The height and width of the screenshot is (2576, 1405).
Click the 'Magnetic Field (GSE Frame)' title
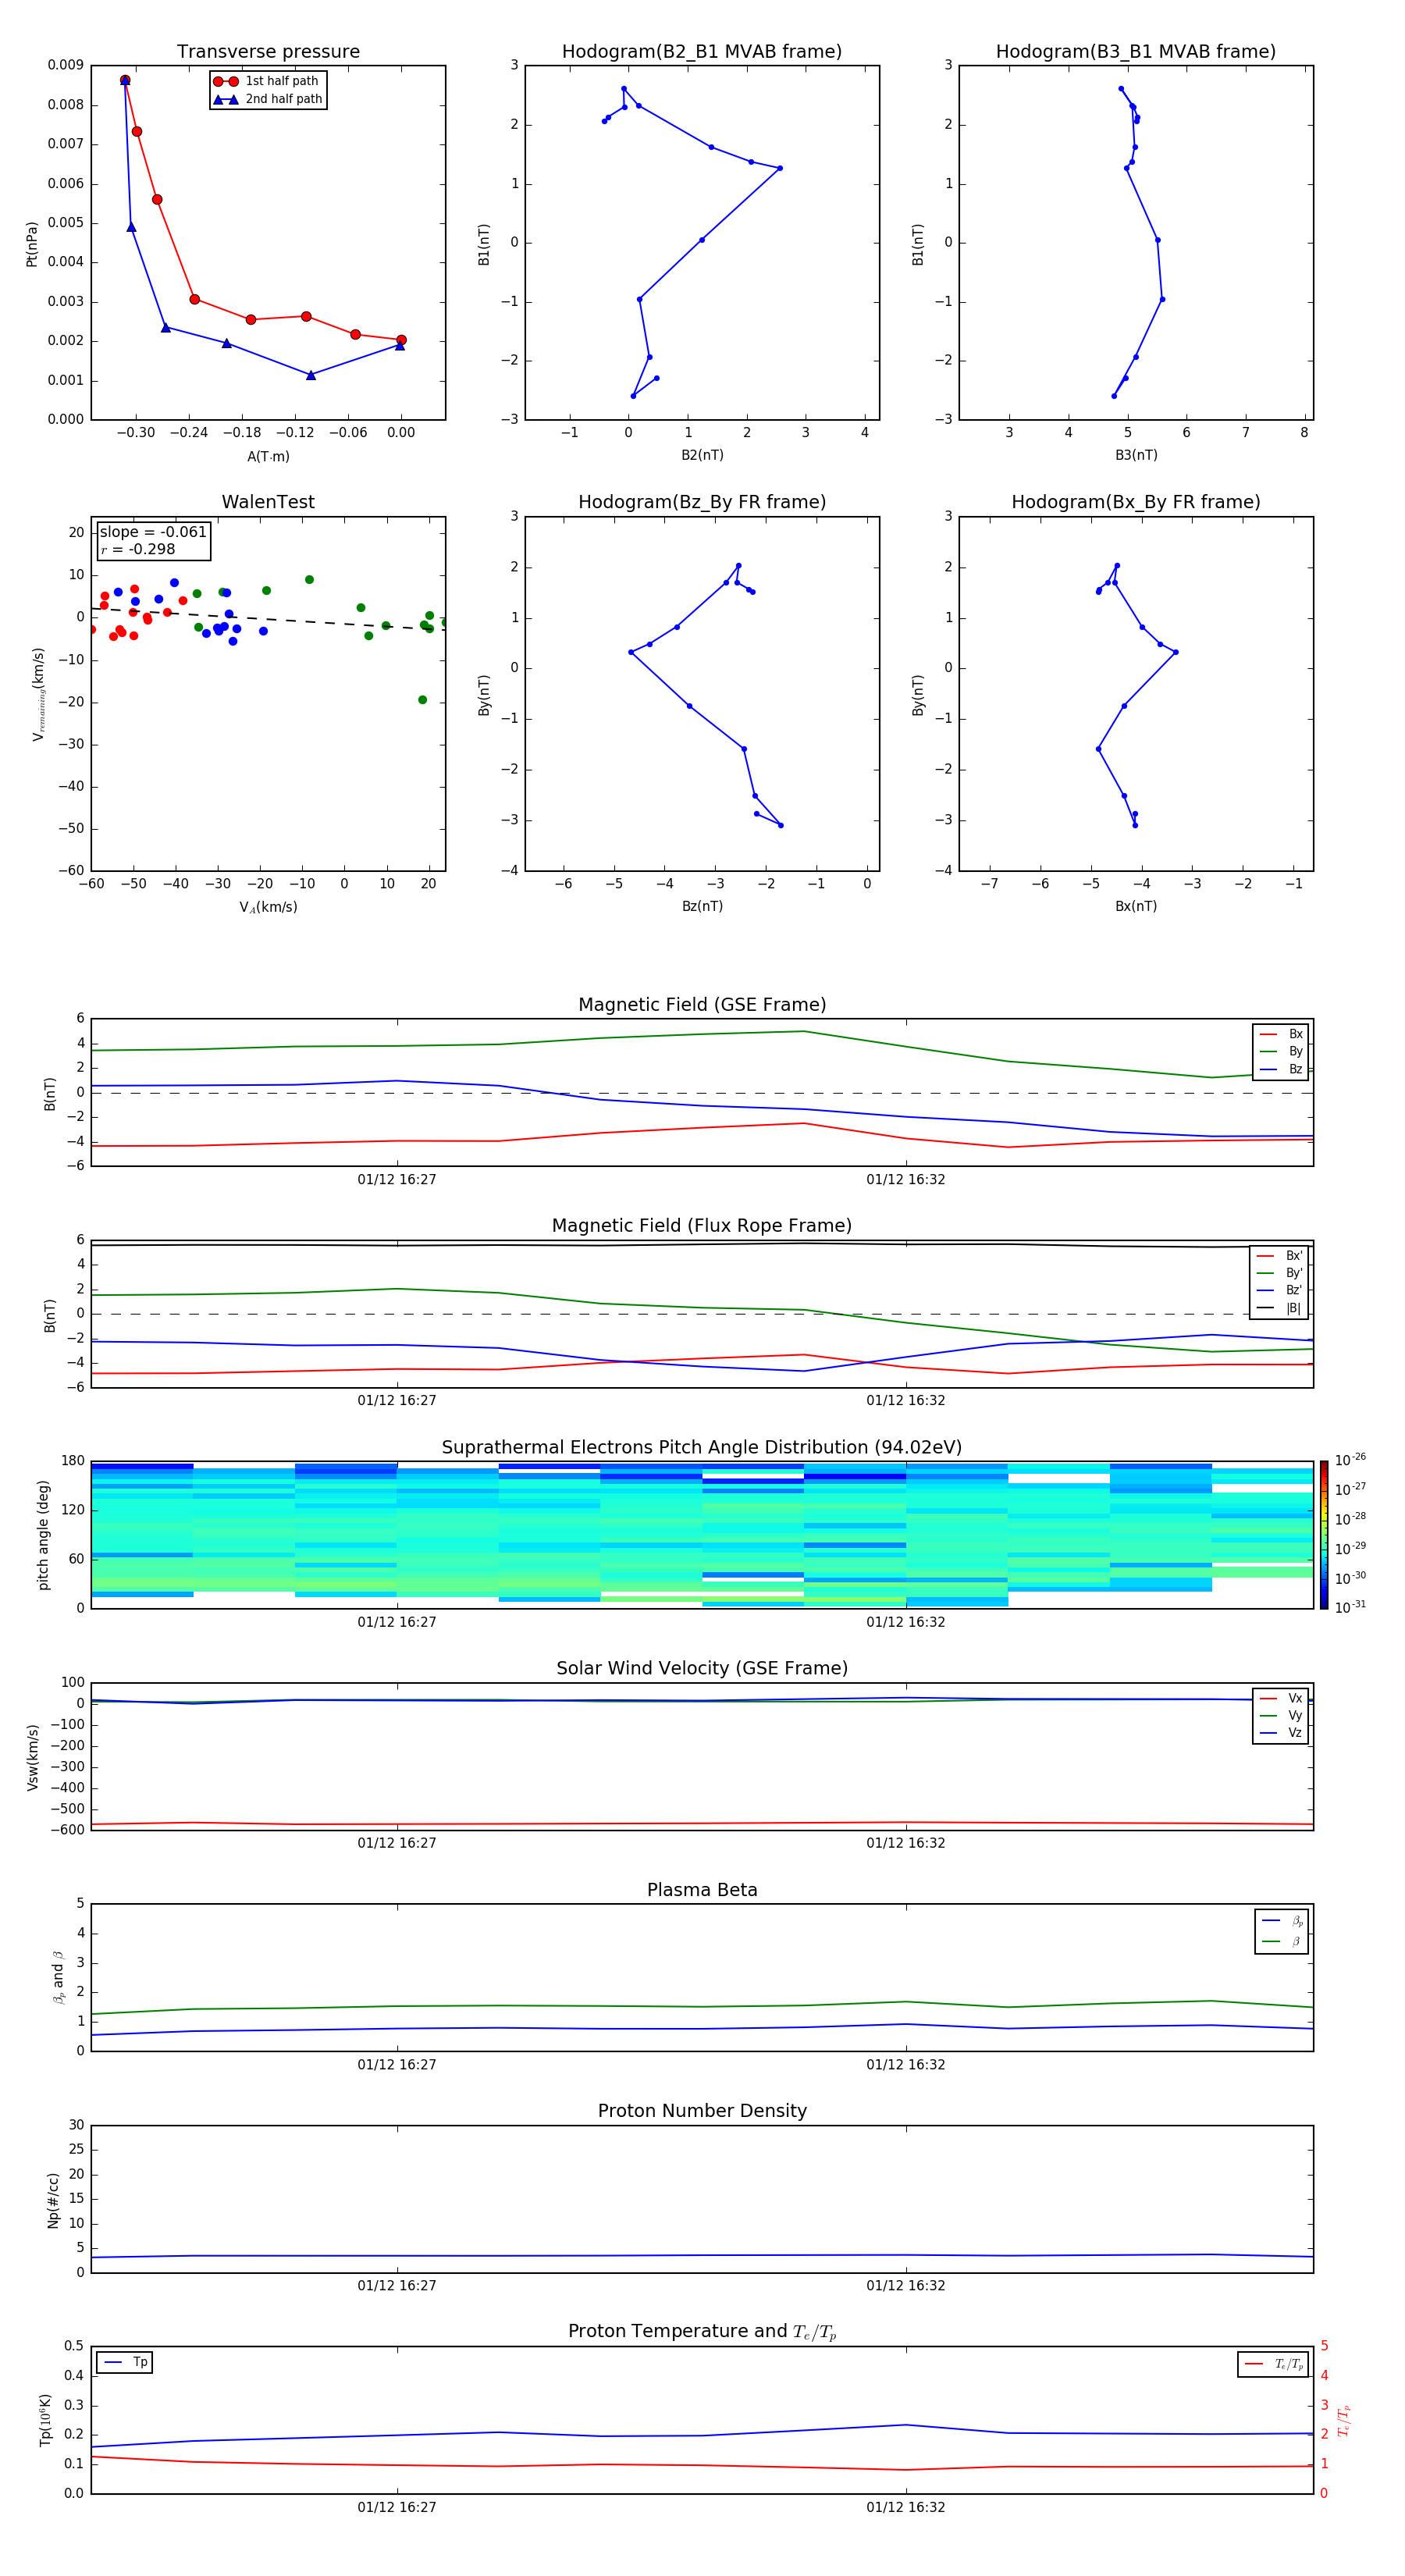(x=702, y=1005)
